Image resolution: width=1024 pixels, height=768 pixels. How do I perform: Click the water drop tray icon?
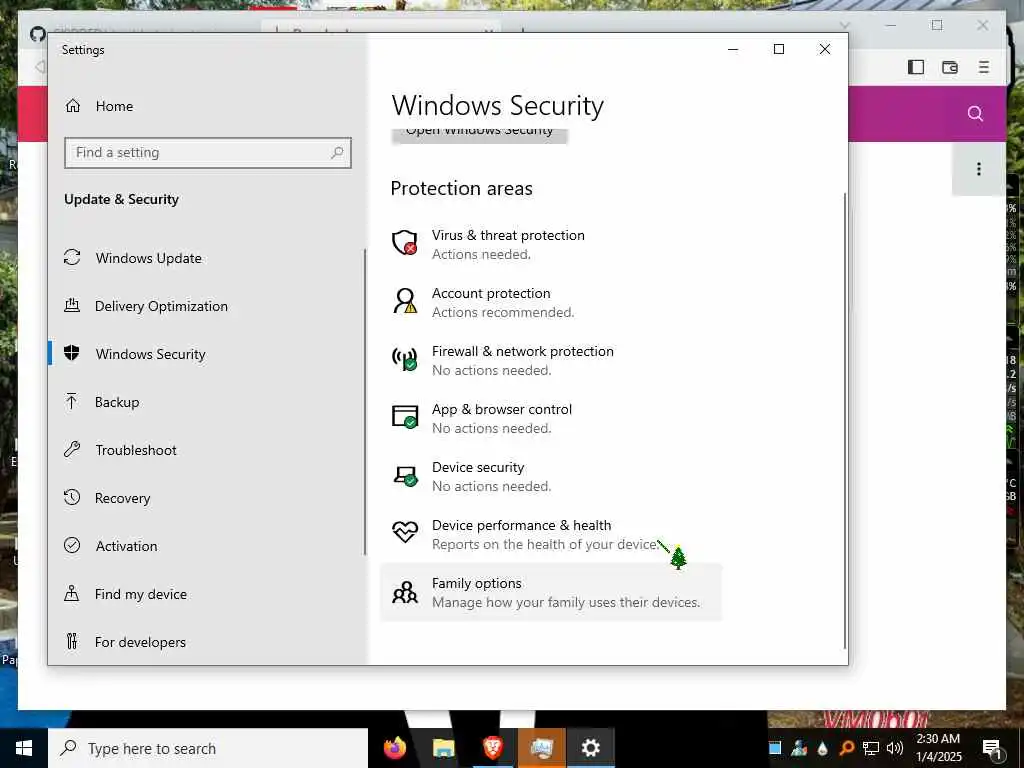822,748
